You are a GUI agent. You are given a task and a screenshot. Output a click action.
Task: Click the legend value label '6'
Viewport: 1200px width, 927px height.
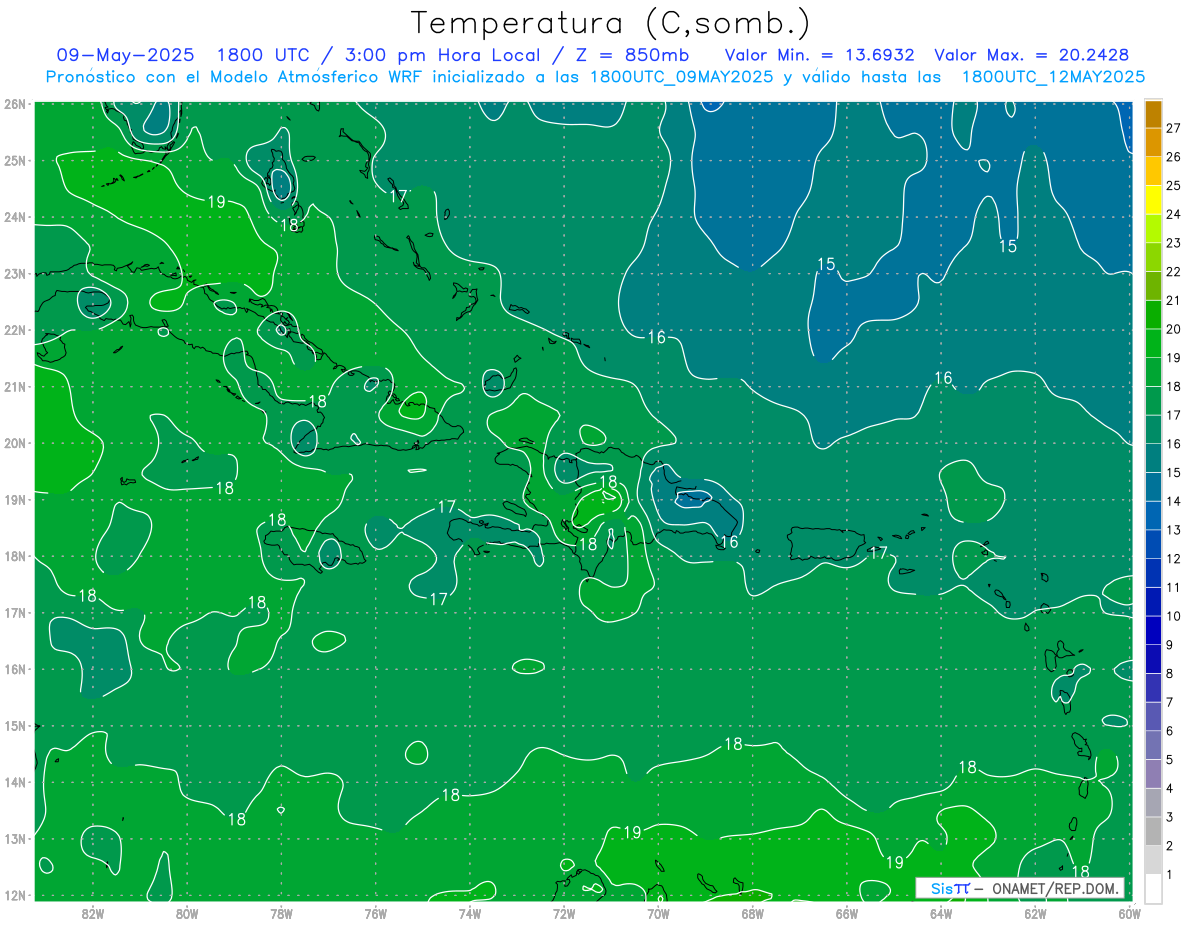point(1170,731)
